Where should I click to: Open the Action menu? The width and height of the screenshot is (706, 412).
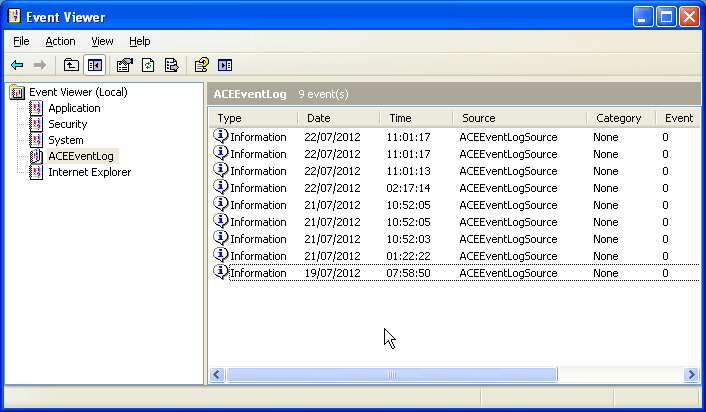[60, 41]
